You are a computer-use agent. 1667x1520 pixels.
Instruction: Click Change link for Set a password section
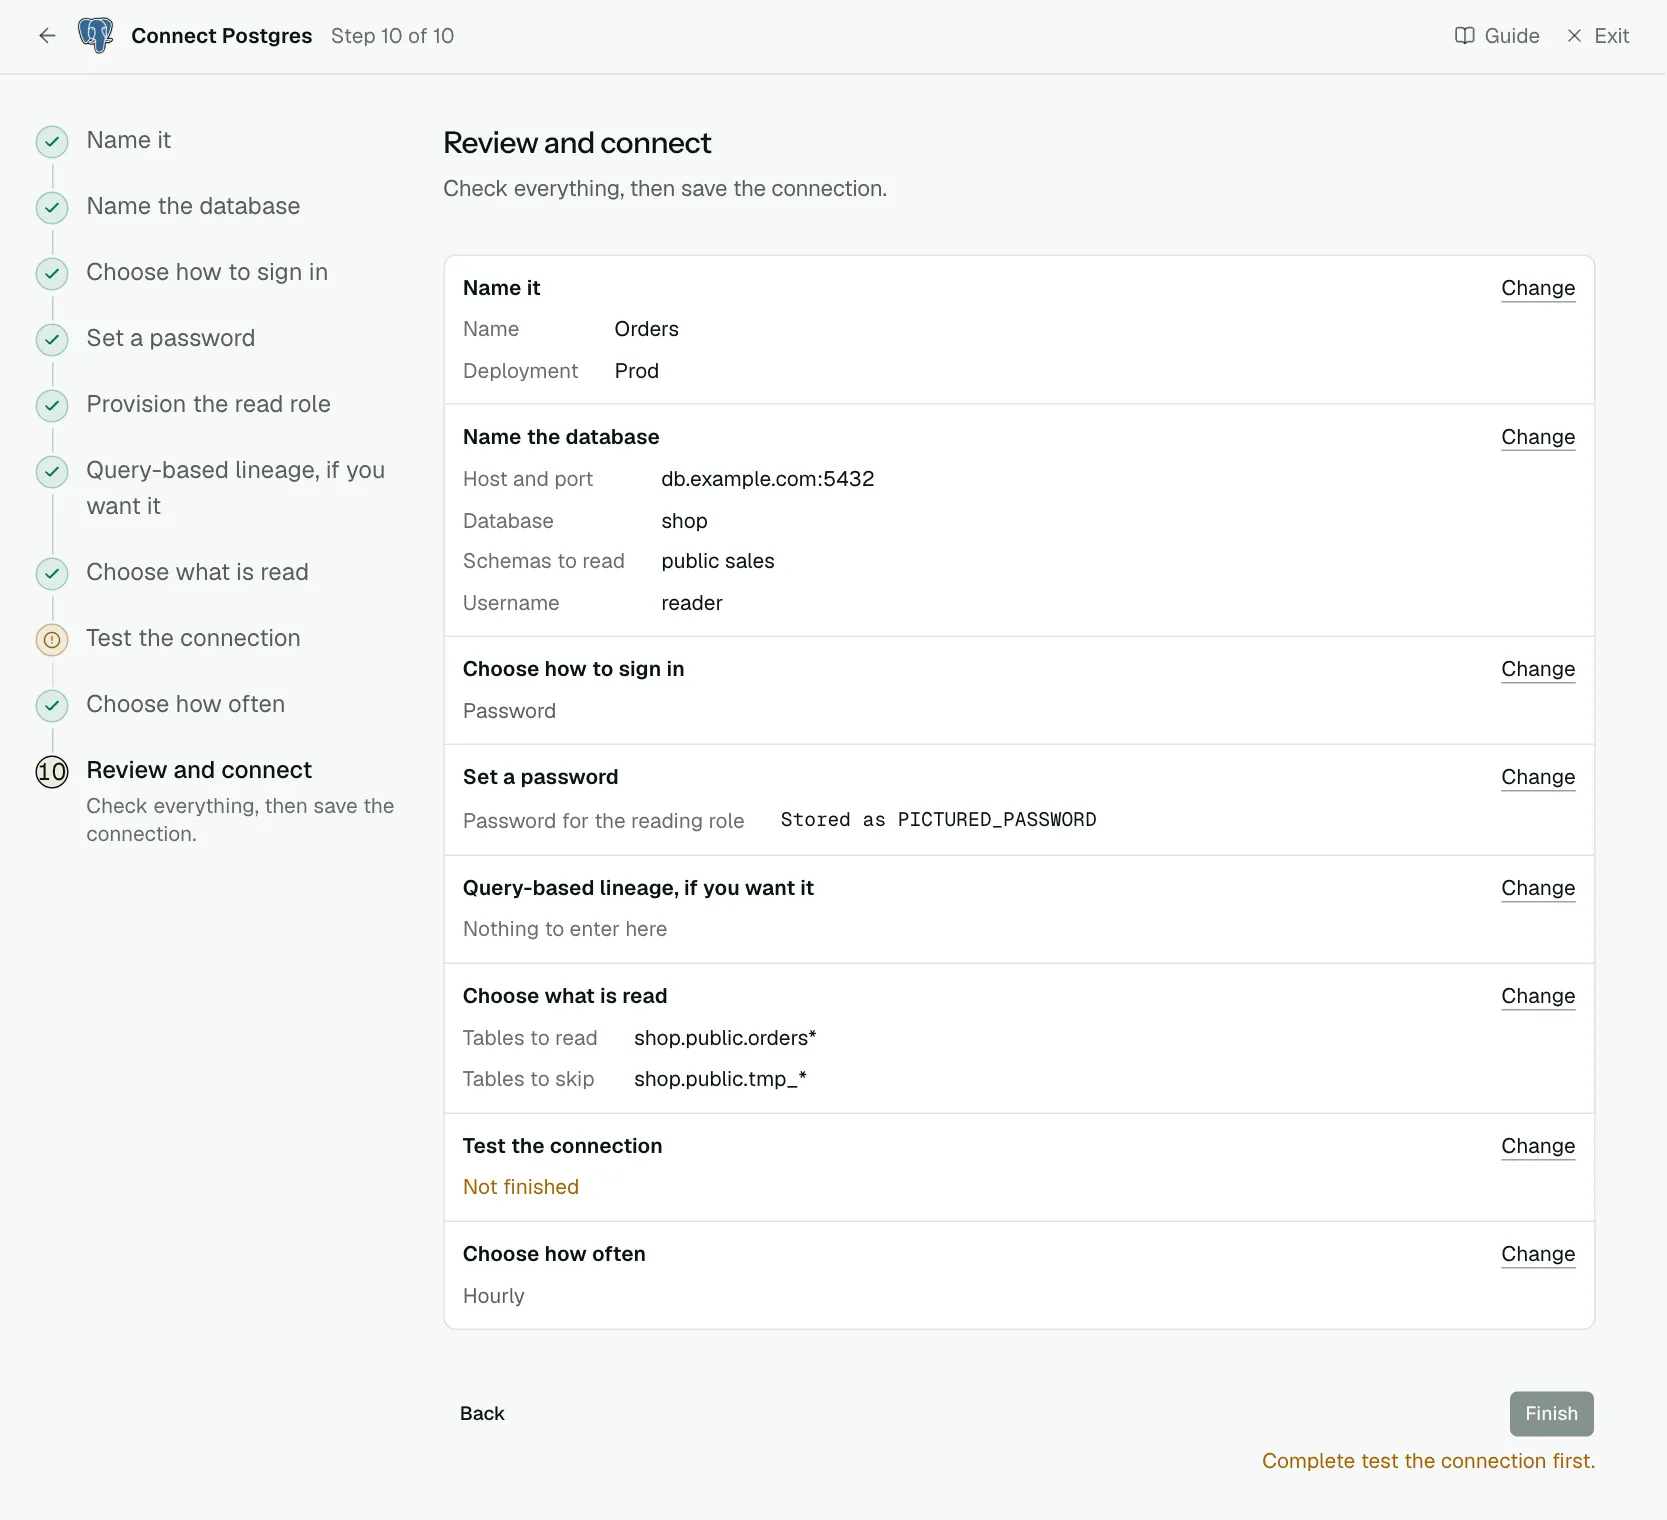[1538, 777]
